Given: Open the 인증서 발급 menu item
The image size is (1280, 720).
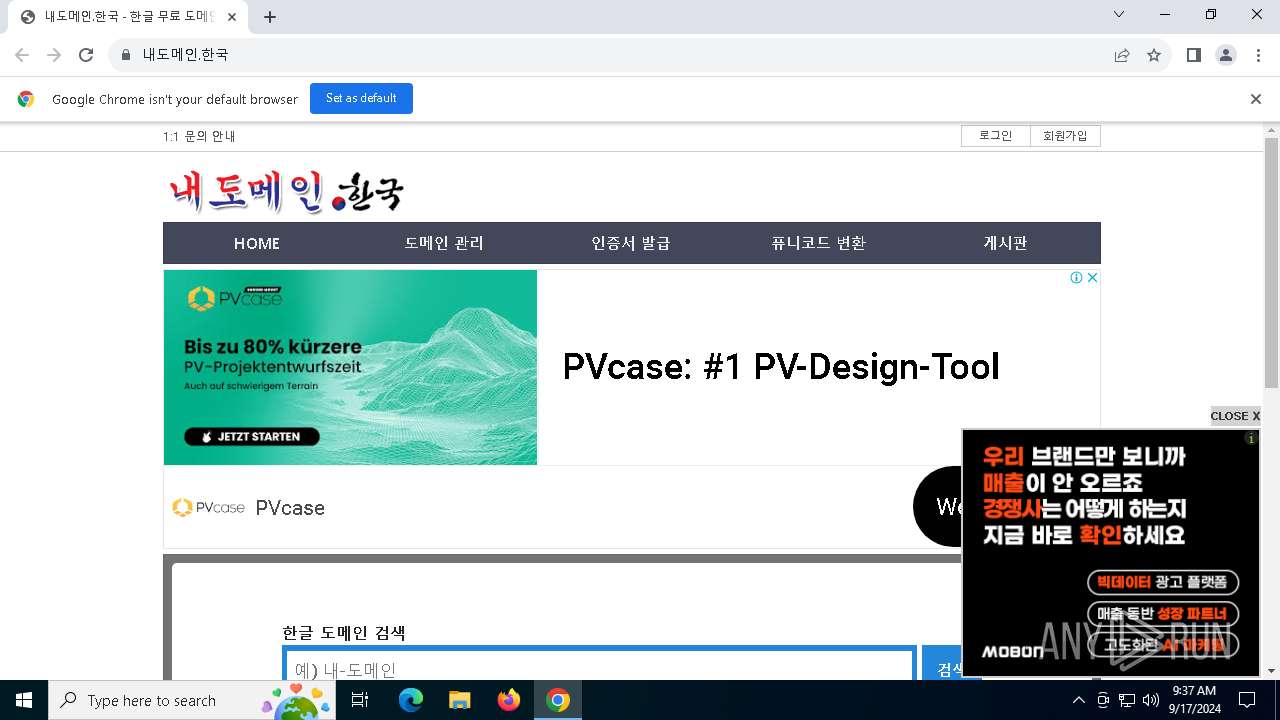Looking at the screenshot, I should pos(631,243).
